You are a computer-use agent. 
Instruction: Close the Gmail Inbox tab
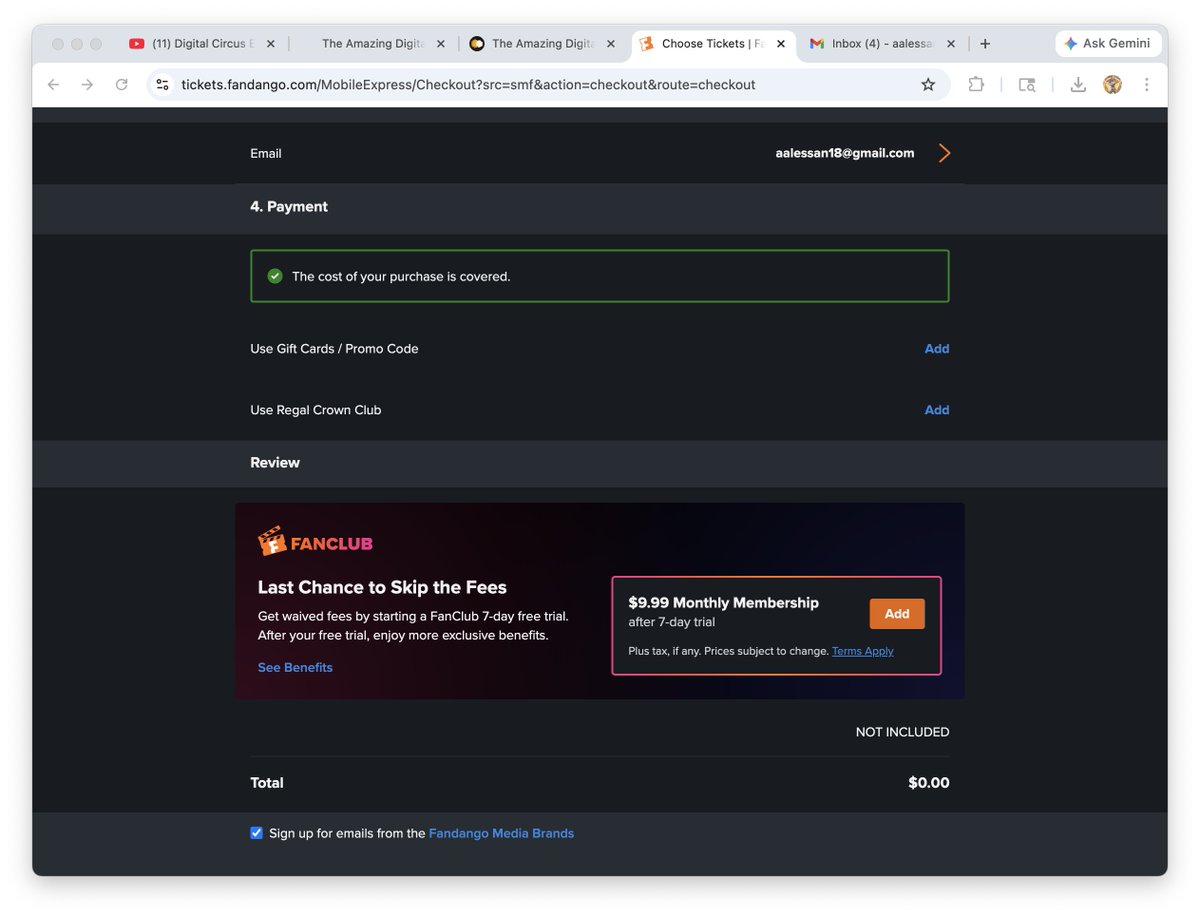pyautogui.click(x=951, y=44)
